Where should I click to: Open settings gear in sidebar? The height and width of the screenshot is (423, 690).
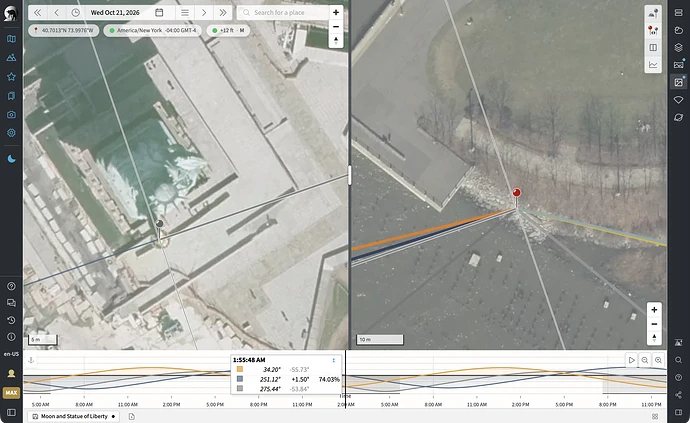click(11, 132)
